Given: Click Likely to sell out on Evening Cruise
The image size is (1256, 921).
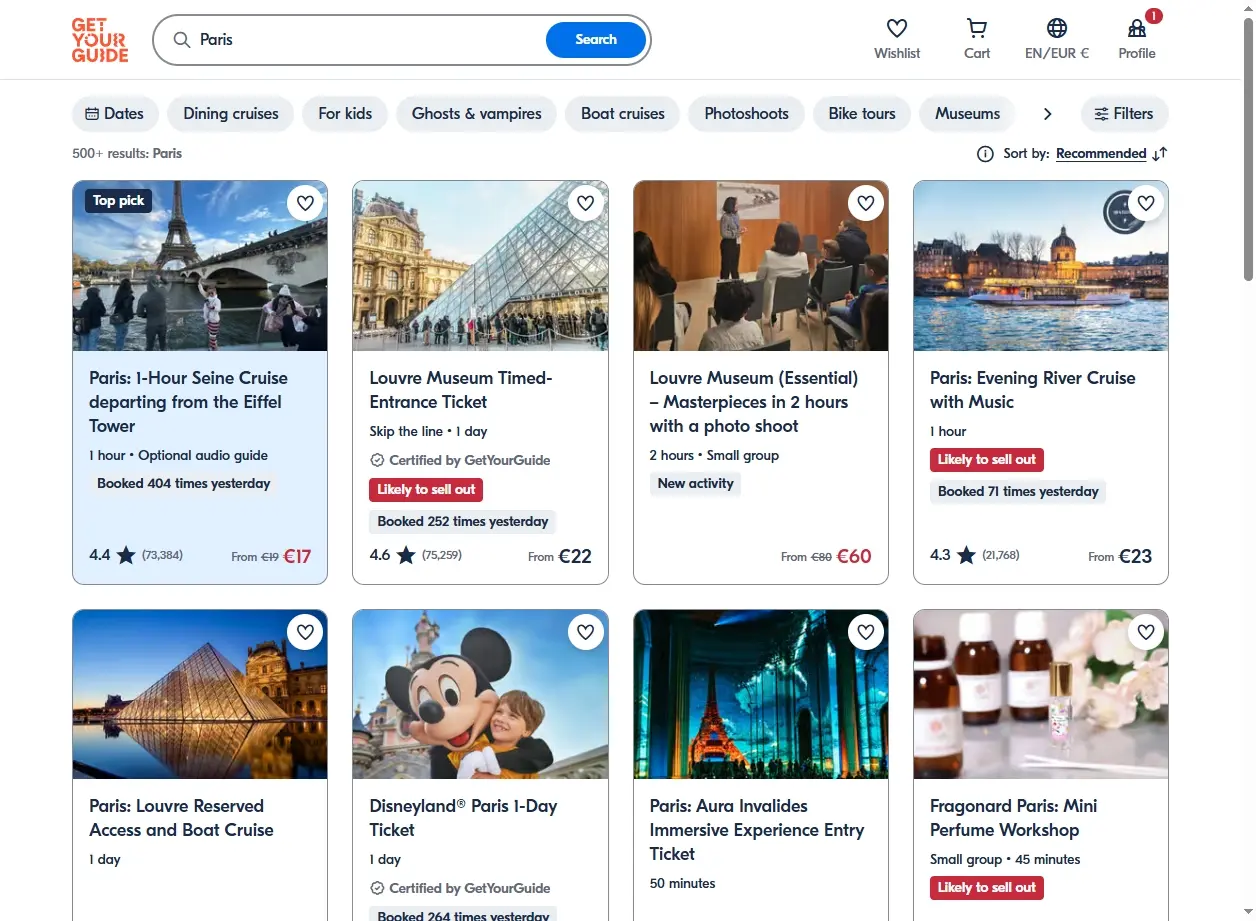Looking at the screenshot, I should tap(987, 460).
